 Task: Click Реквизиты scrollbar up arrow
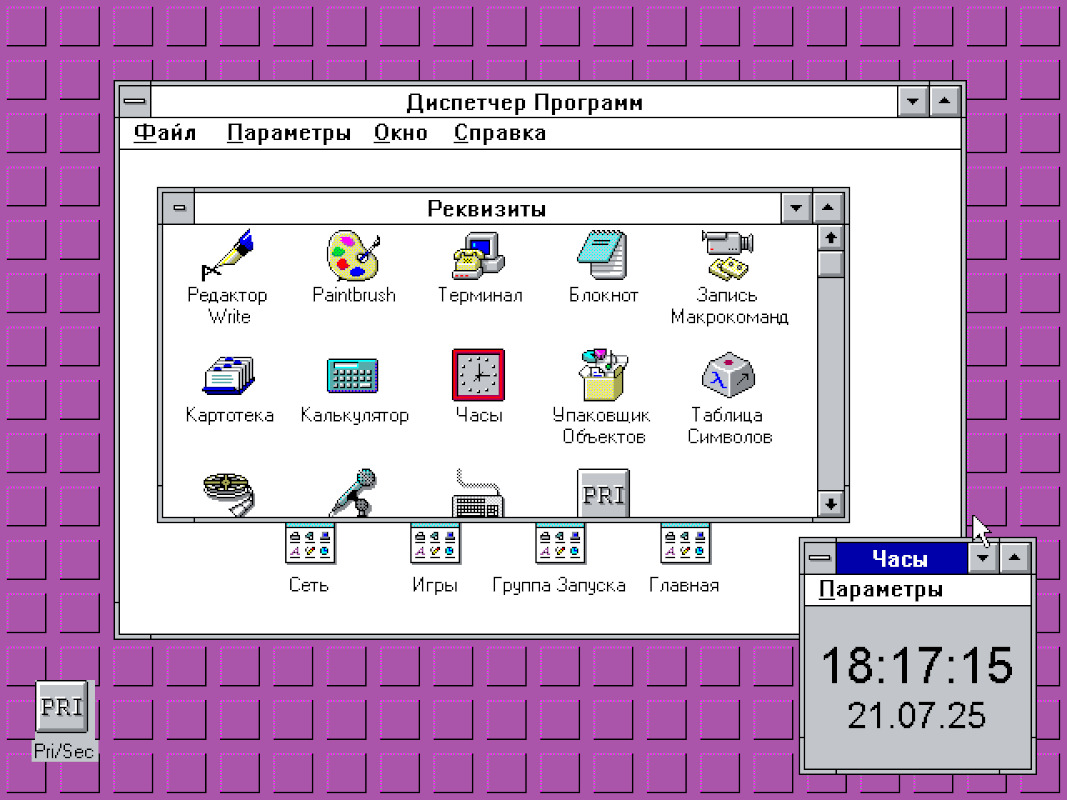(830, 238)
